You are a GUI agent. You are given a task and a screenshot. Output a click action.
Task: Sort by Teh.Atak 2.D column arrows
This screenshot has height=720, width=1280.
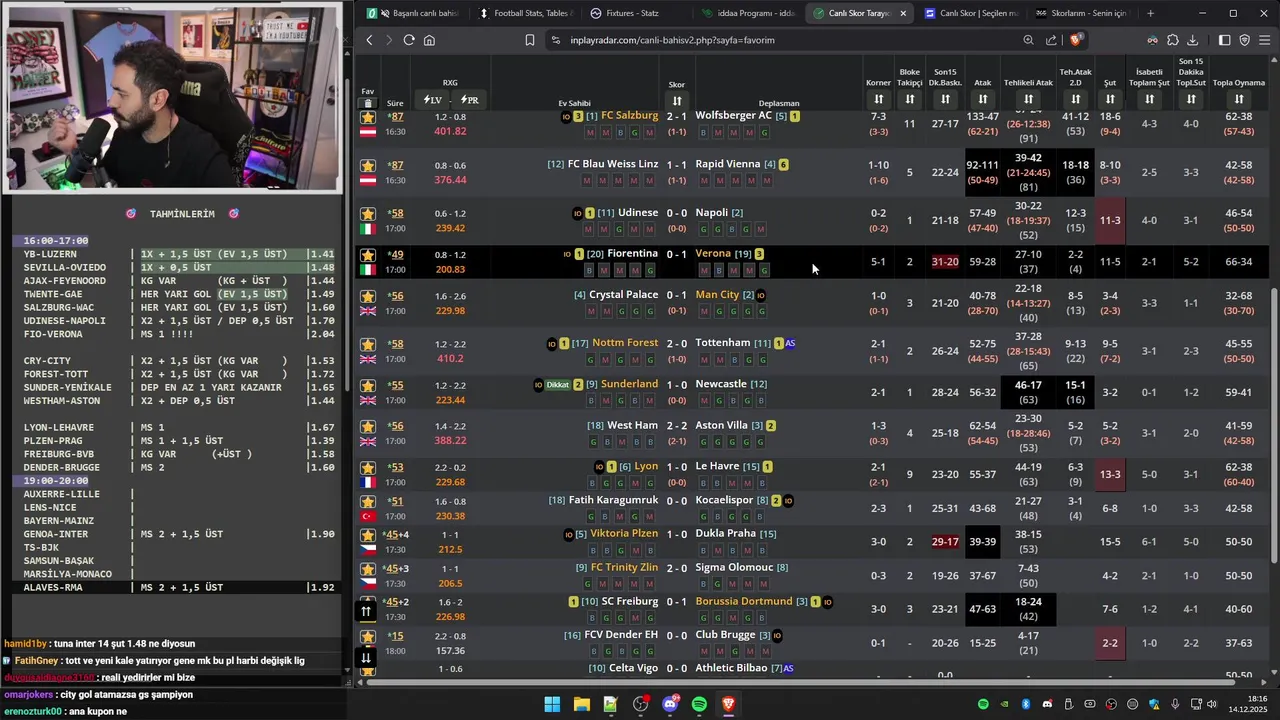pyautogui.click(x=1076, y=99)
